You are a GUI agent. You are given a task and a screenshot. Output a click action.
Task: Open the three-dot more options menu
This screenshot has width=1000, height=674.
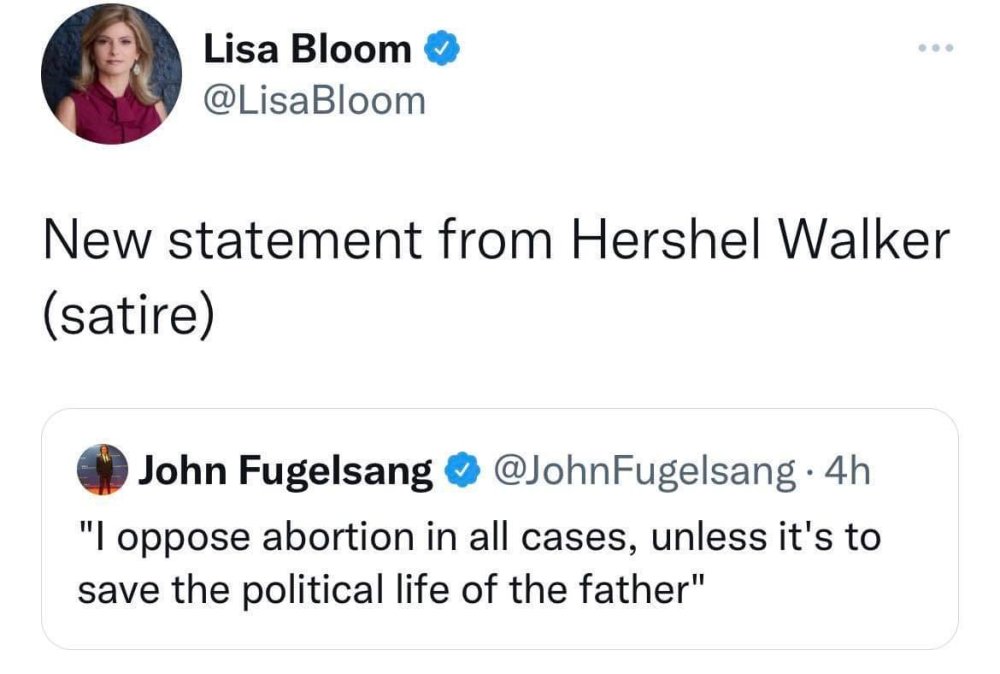[x=937, y=47]
